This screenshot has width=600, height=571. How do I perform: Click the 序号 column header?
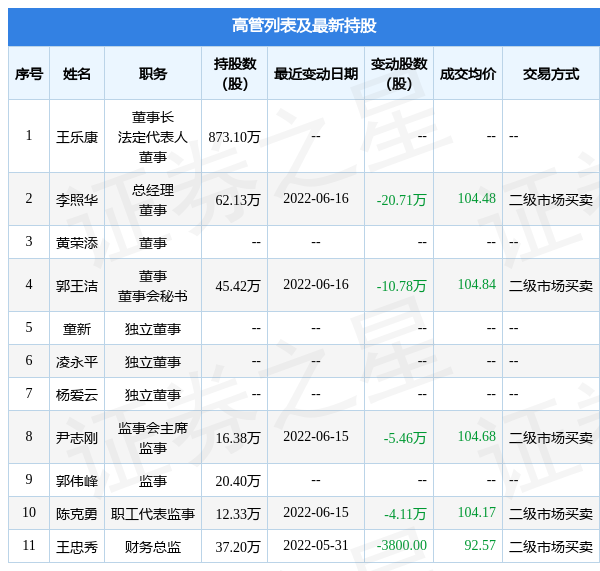click(29, 74)
